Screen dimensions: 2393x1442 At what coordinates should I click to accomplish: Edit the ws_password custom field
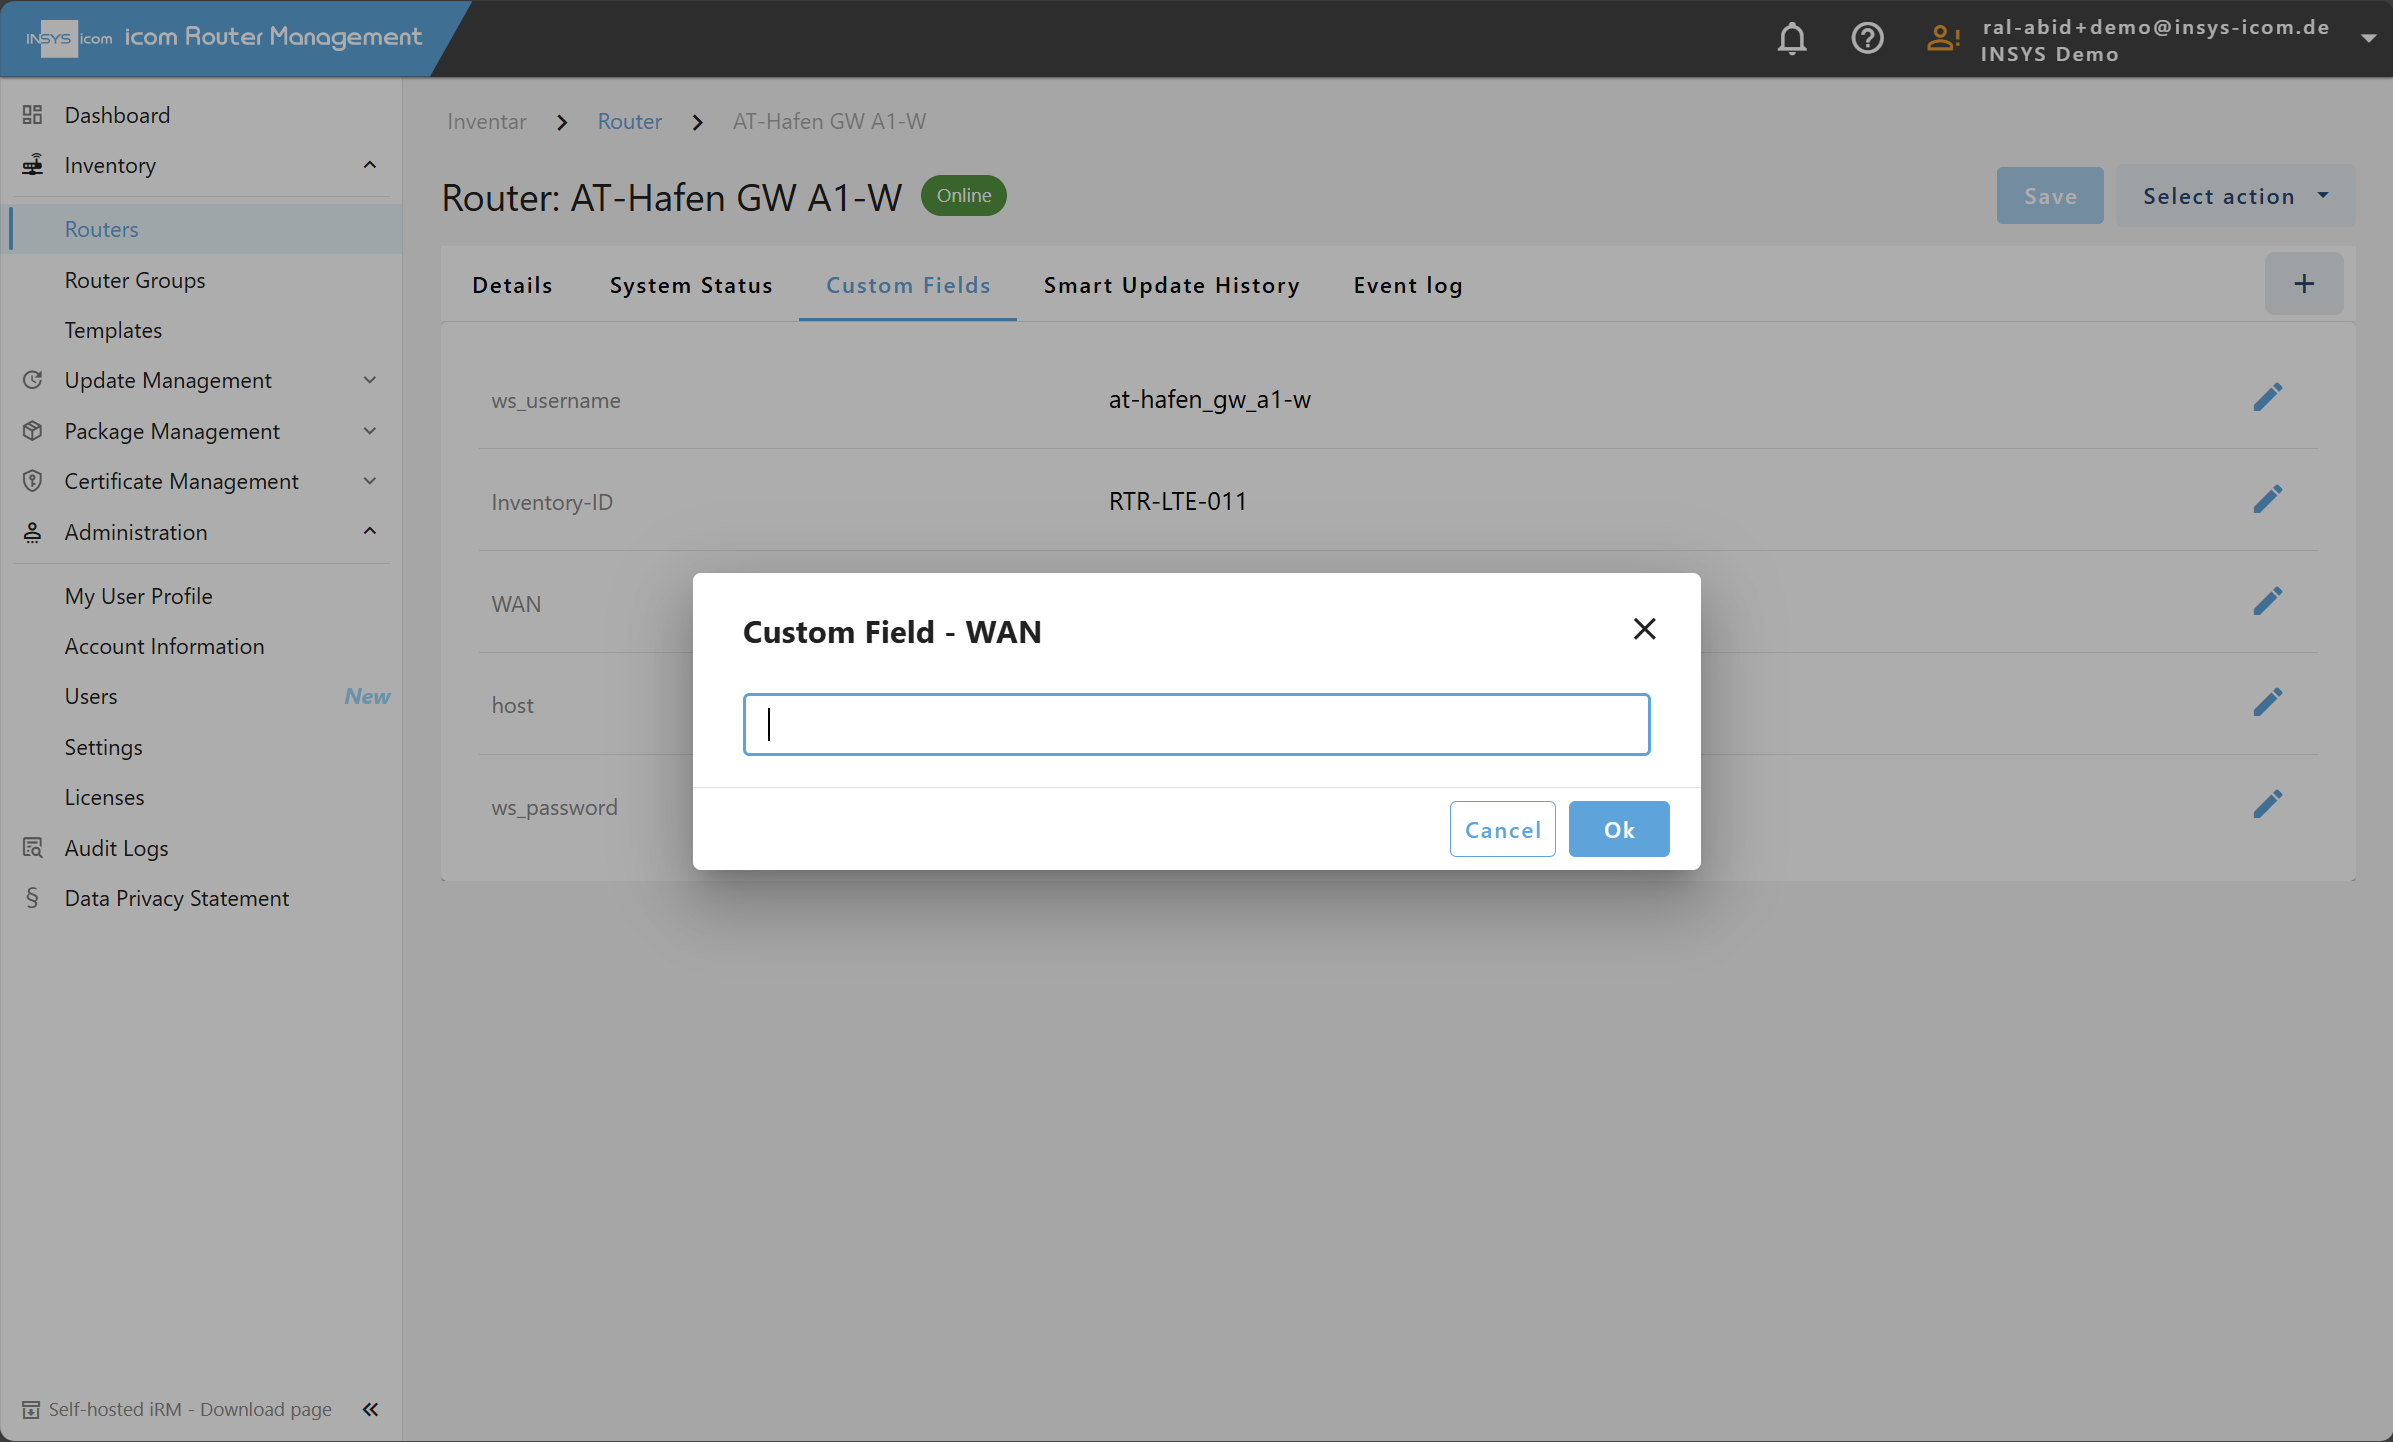pyautogui.click(x=2267, y=804)
